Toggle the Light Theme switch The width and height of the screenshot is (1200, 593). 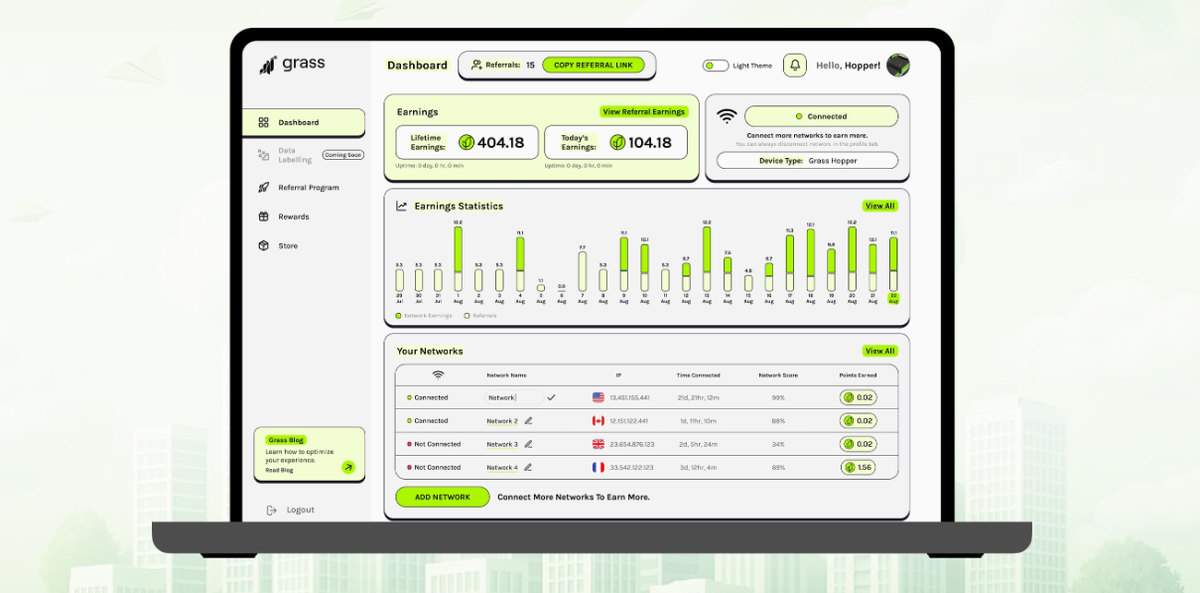pyautogui.click(x=715, y=65)
